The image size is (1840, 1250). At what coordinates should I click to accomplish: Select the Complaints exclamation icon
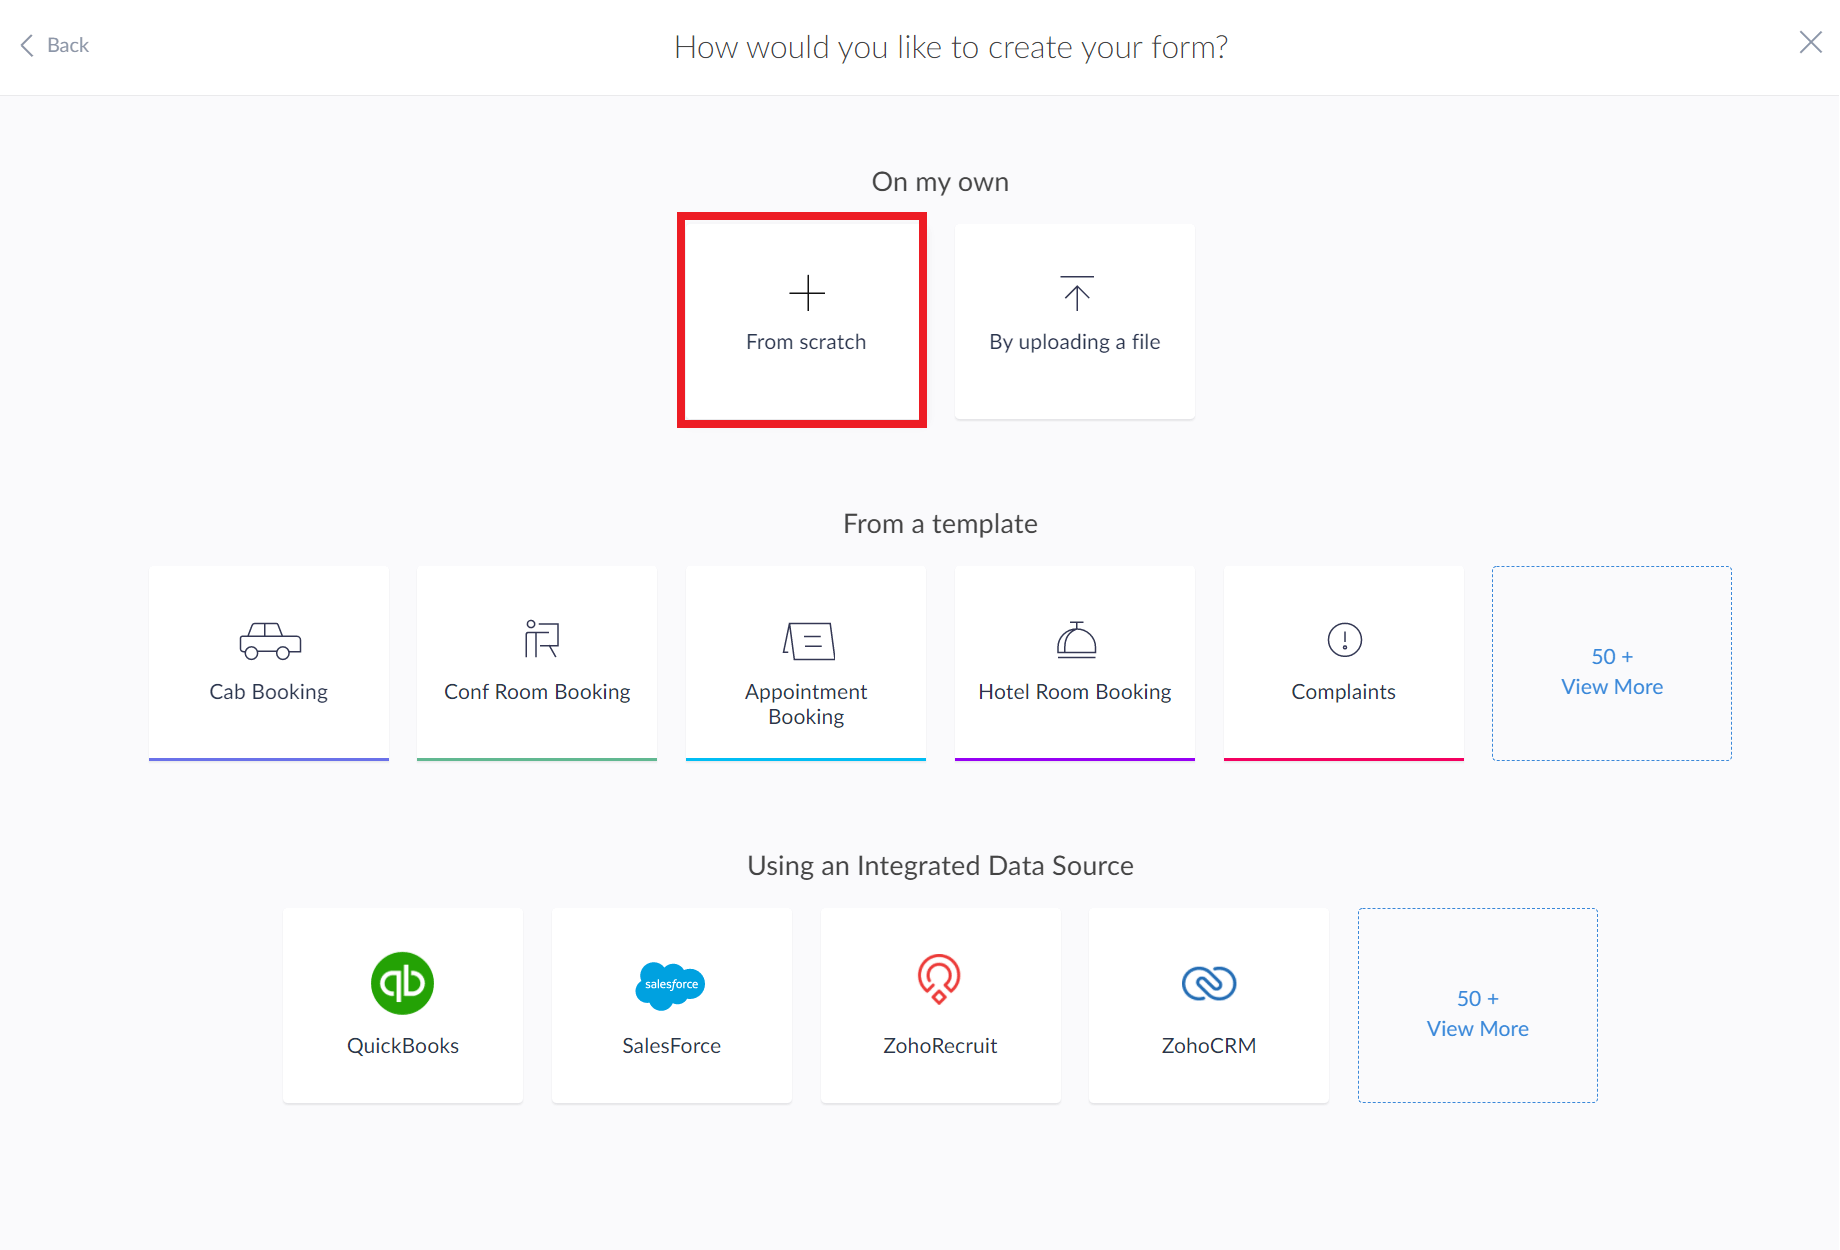(x=1343, y=641)
